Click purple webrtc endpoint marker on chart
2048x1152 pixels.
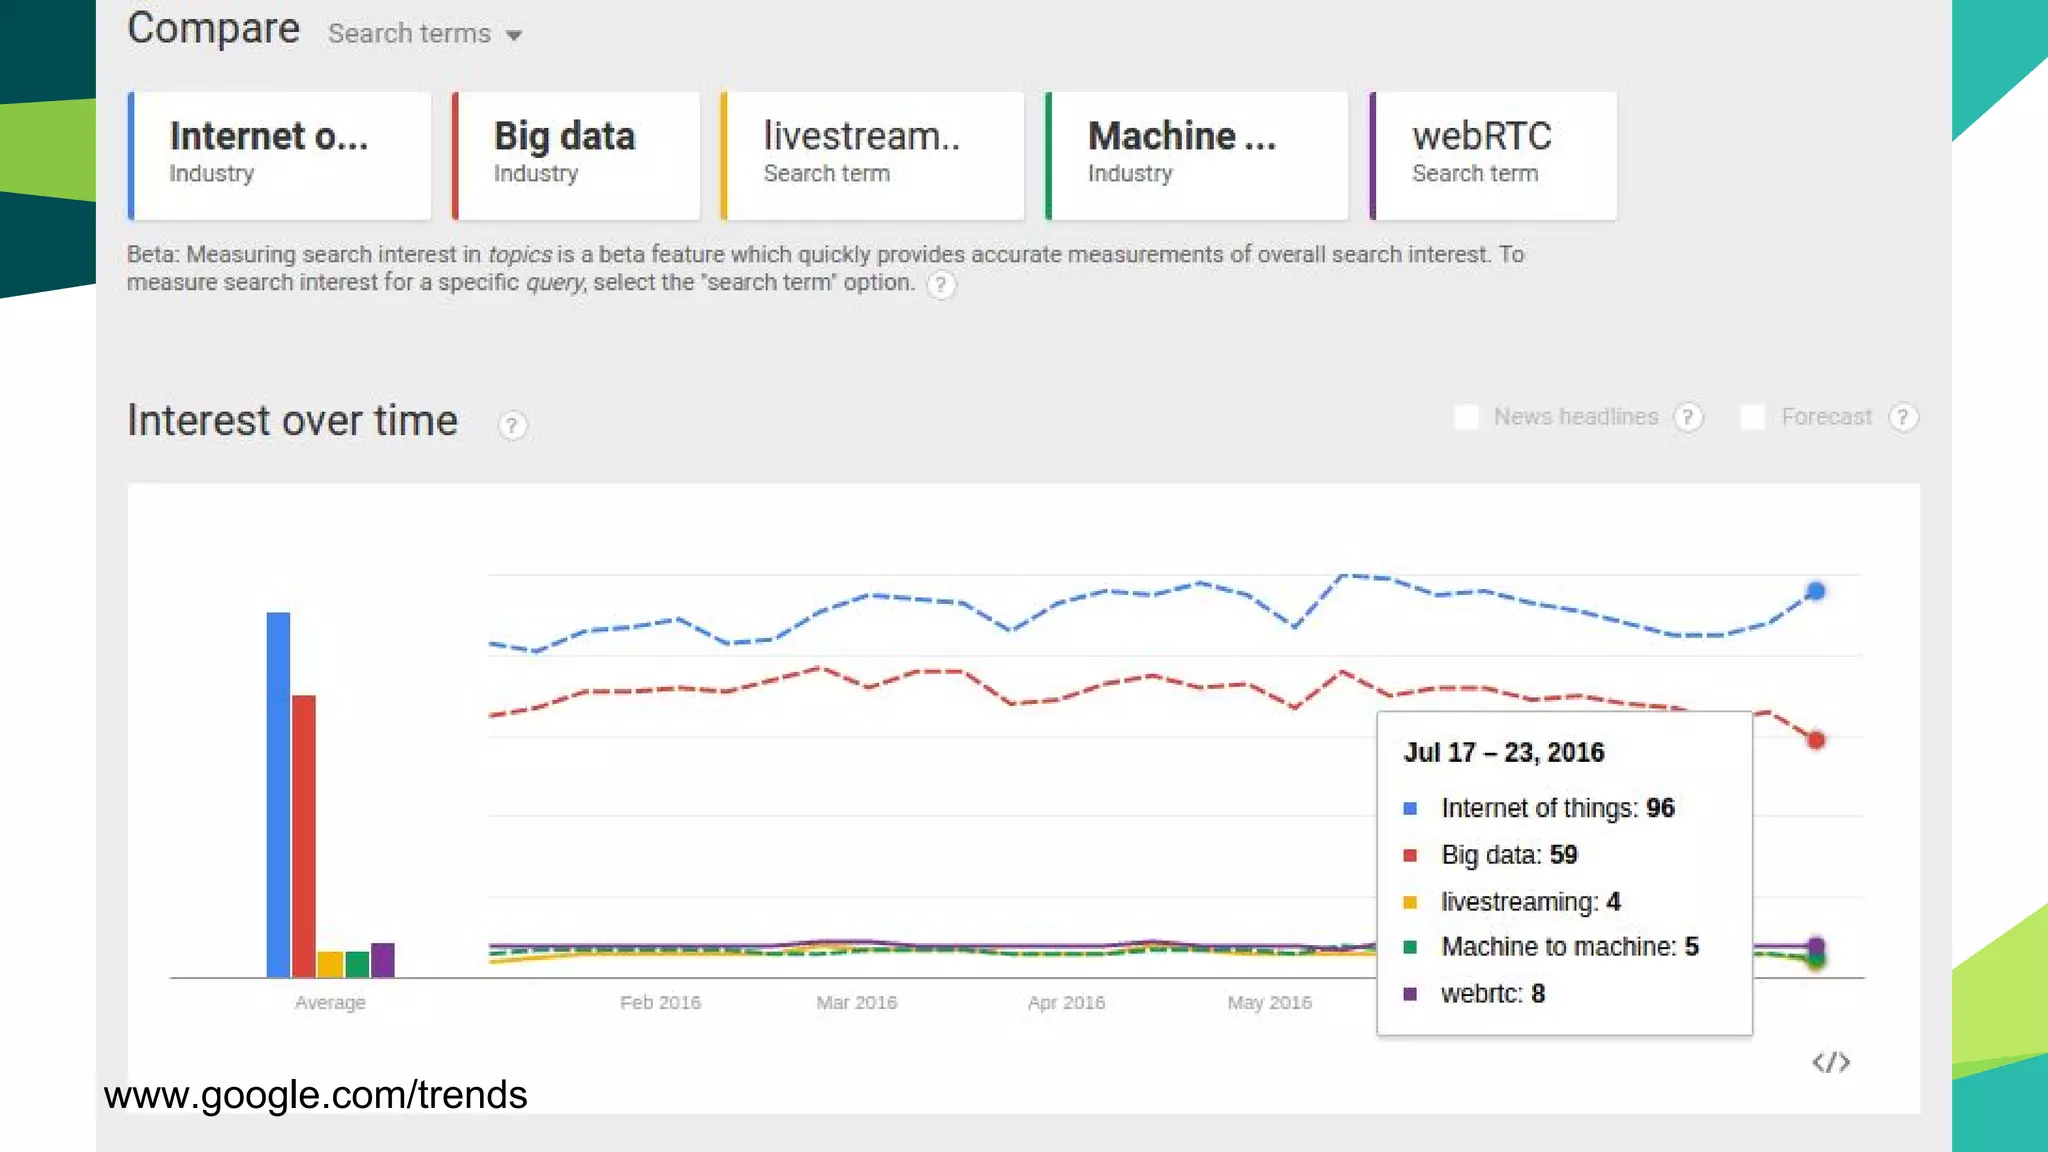coord(1816,945)
